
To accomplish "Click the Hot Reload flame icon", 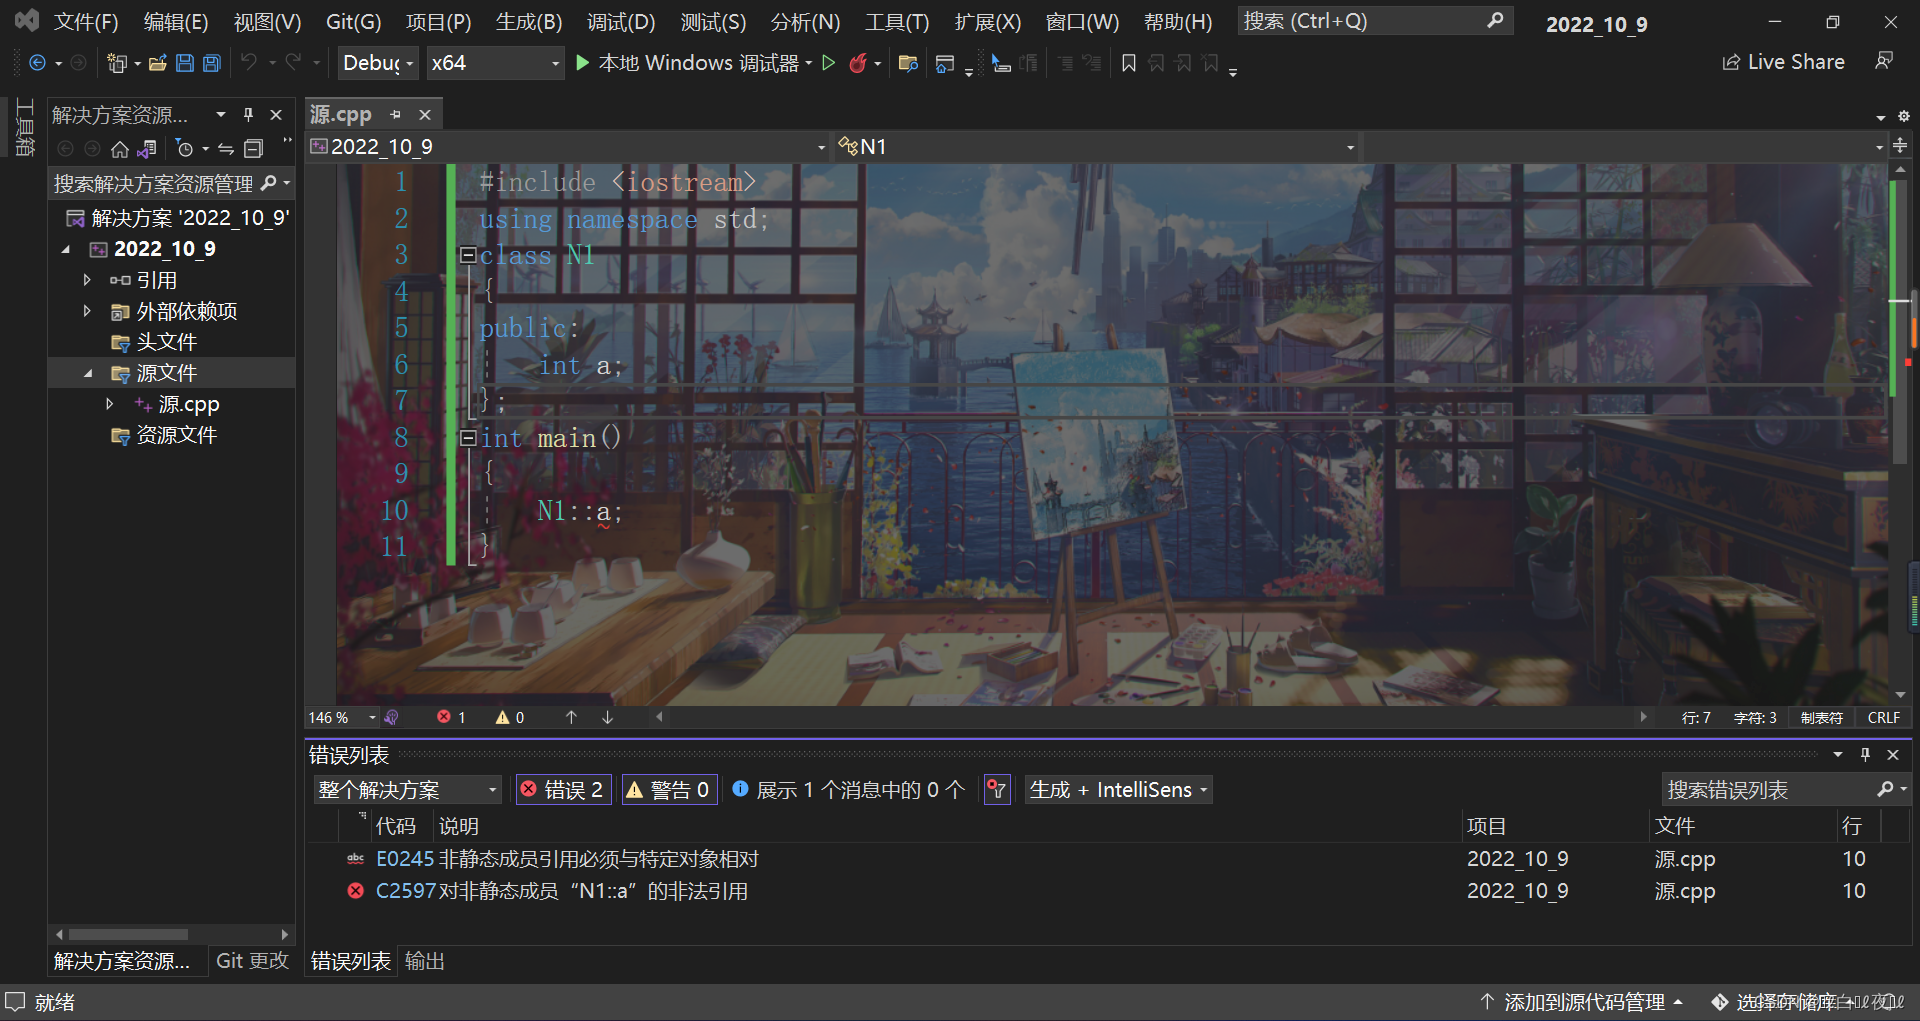I will click(x=858, y=63).
